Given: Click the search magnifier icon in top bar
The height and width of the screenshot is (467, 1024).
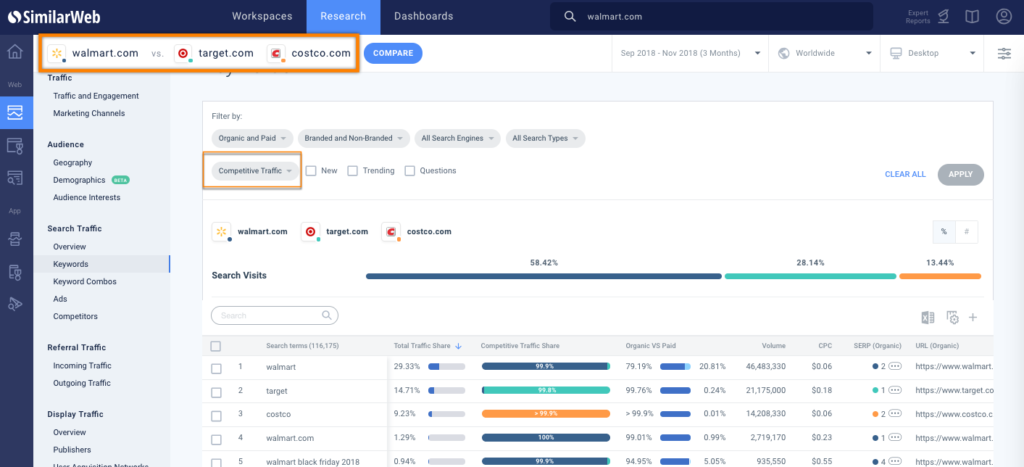Looking at the screenshot, I should 570,17.
